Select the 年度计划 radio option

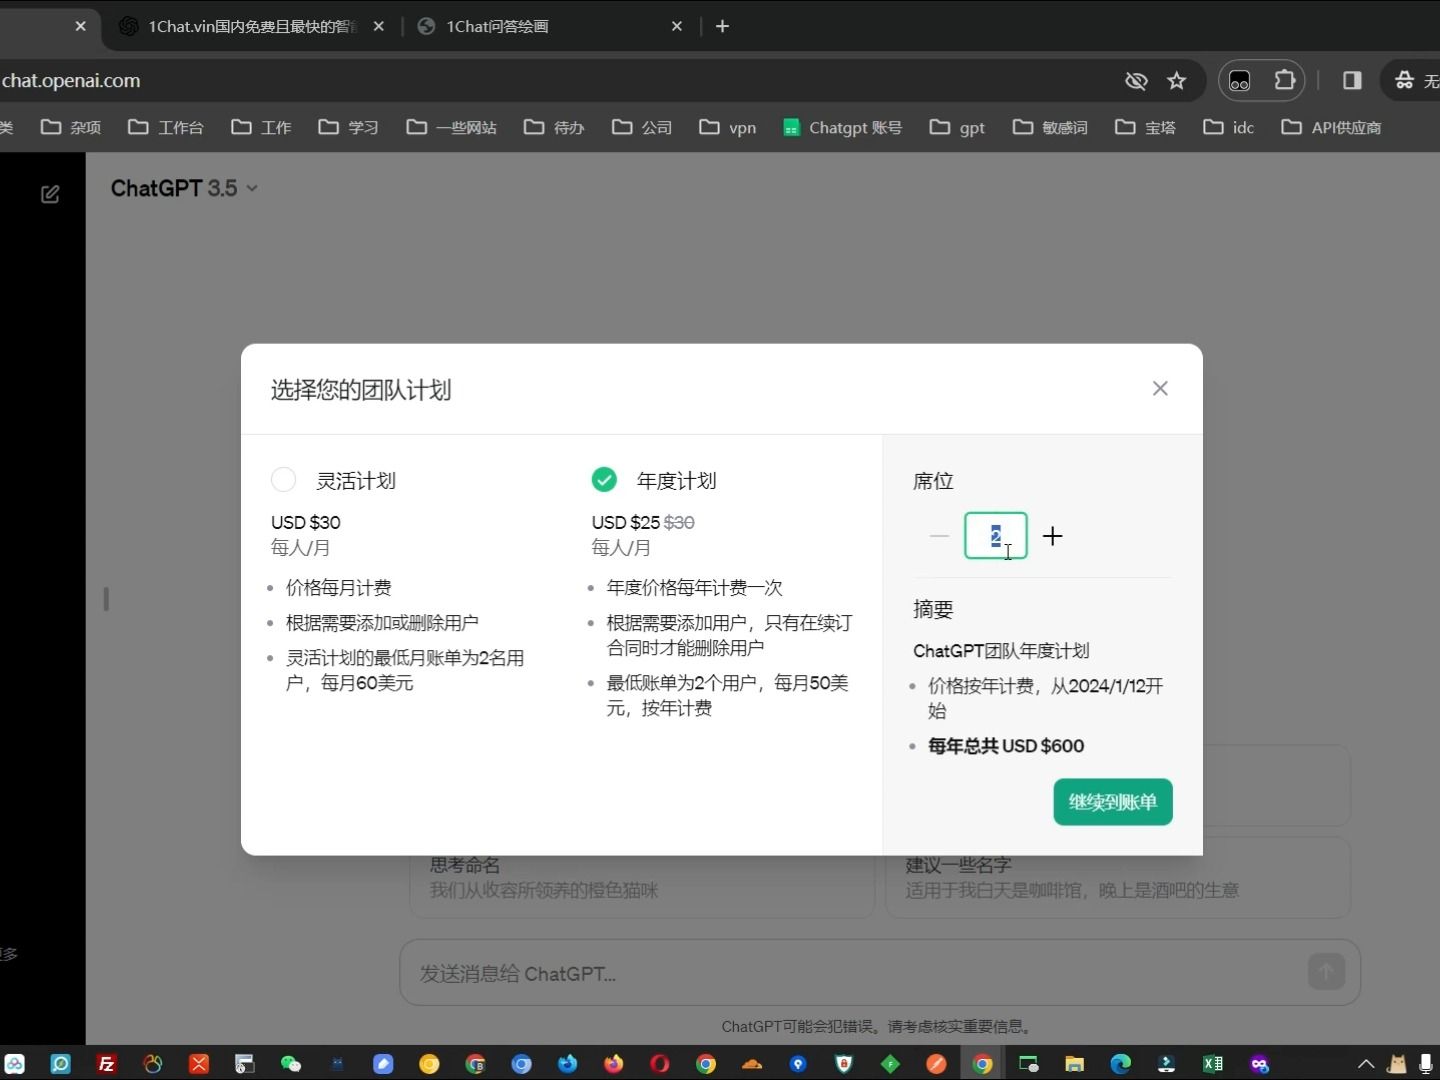click(604, 480)
